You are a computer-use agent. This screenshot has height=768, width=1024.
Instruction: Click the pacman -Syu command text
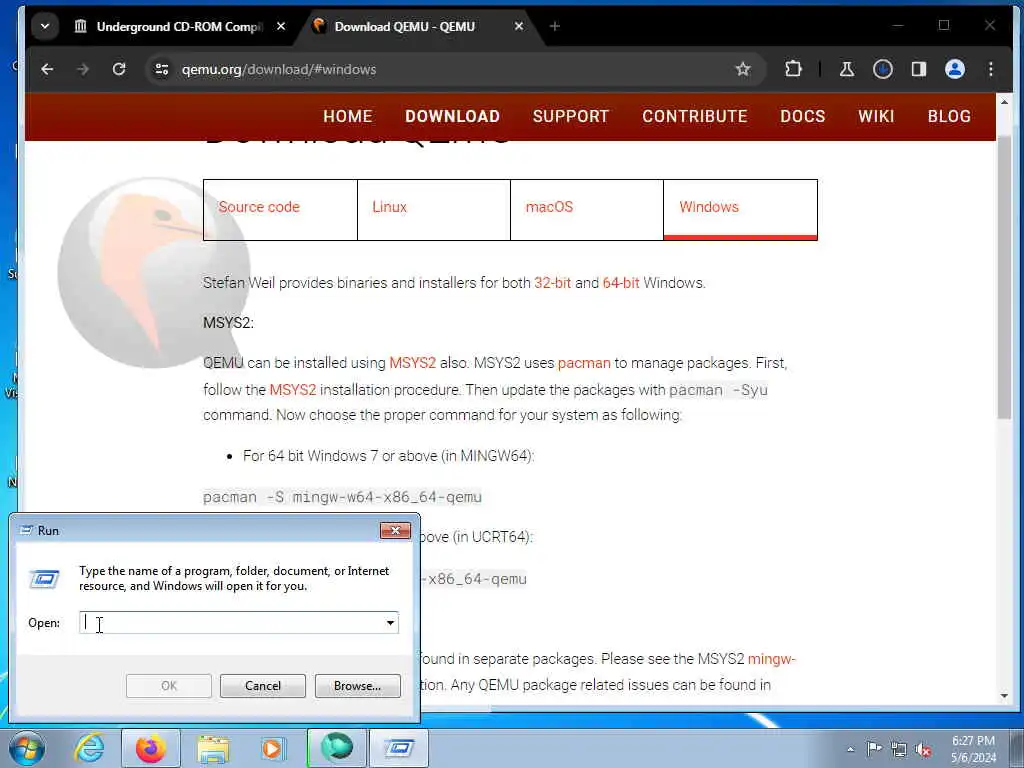[x=718, y=391]
